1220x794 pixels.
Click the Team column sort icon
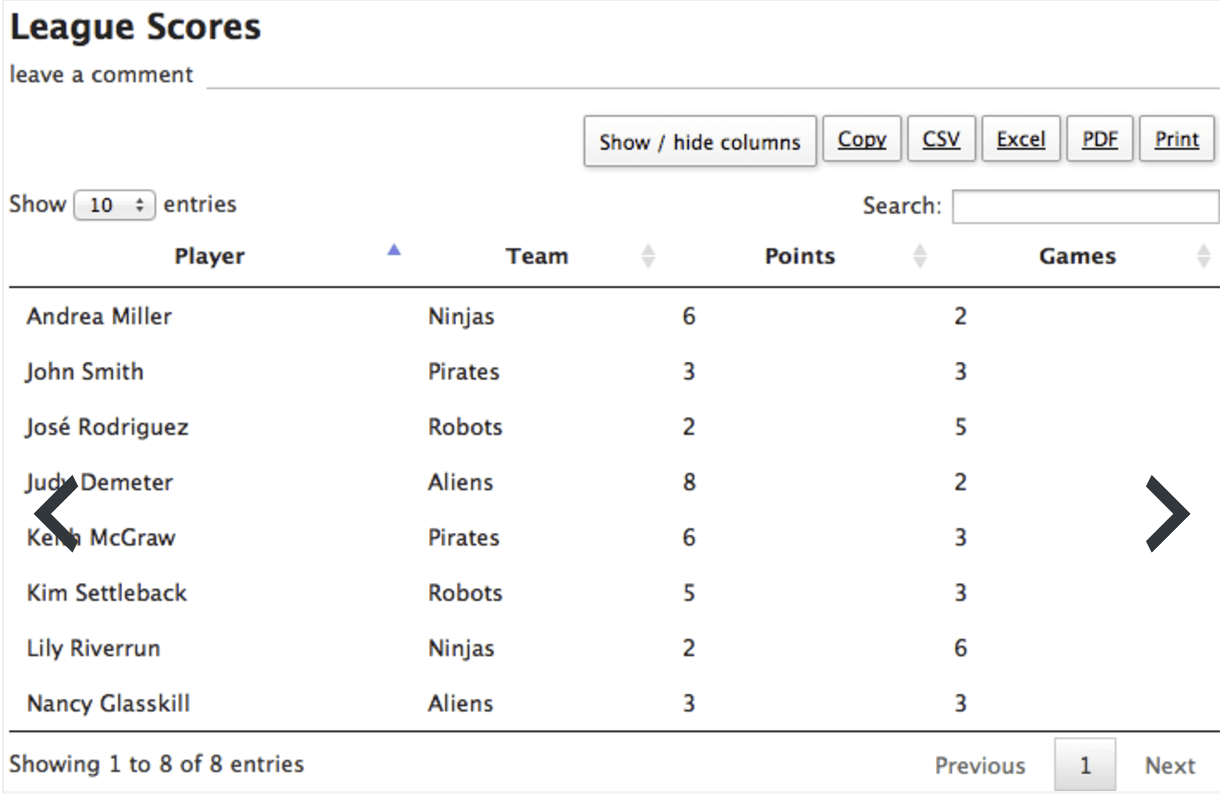pos(648,256)
